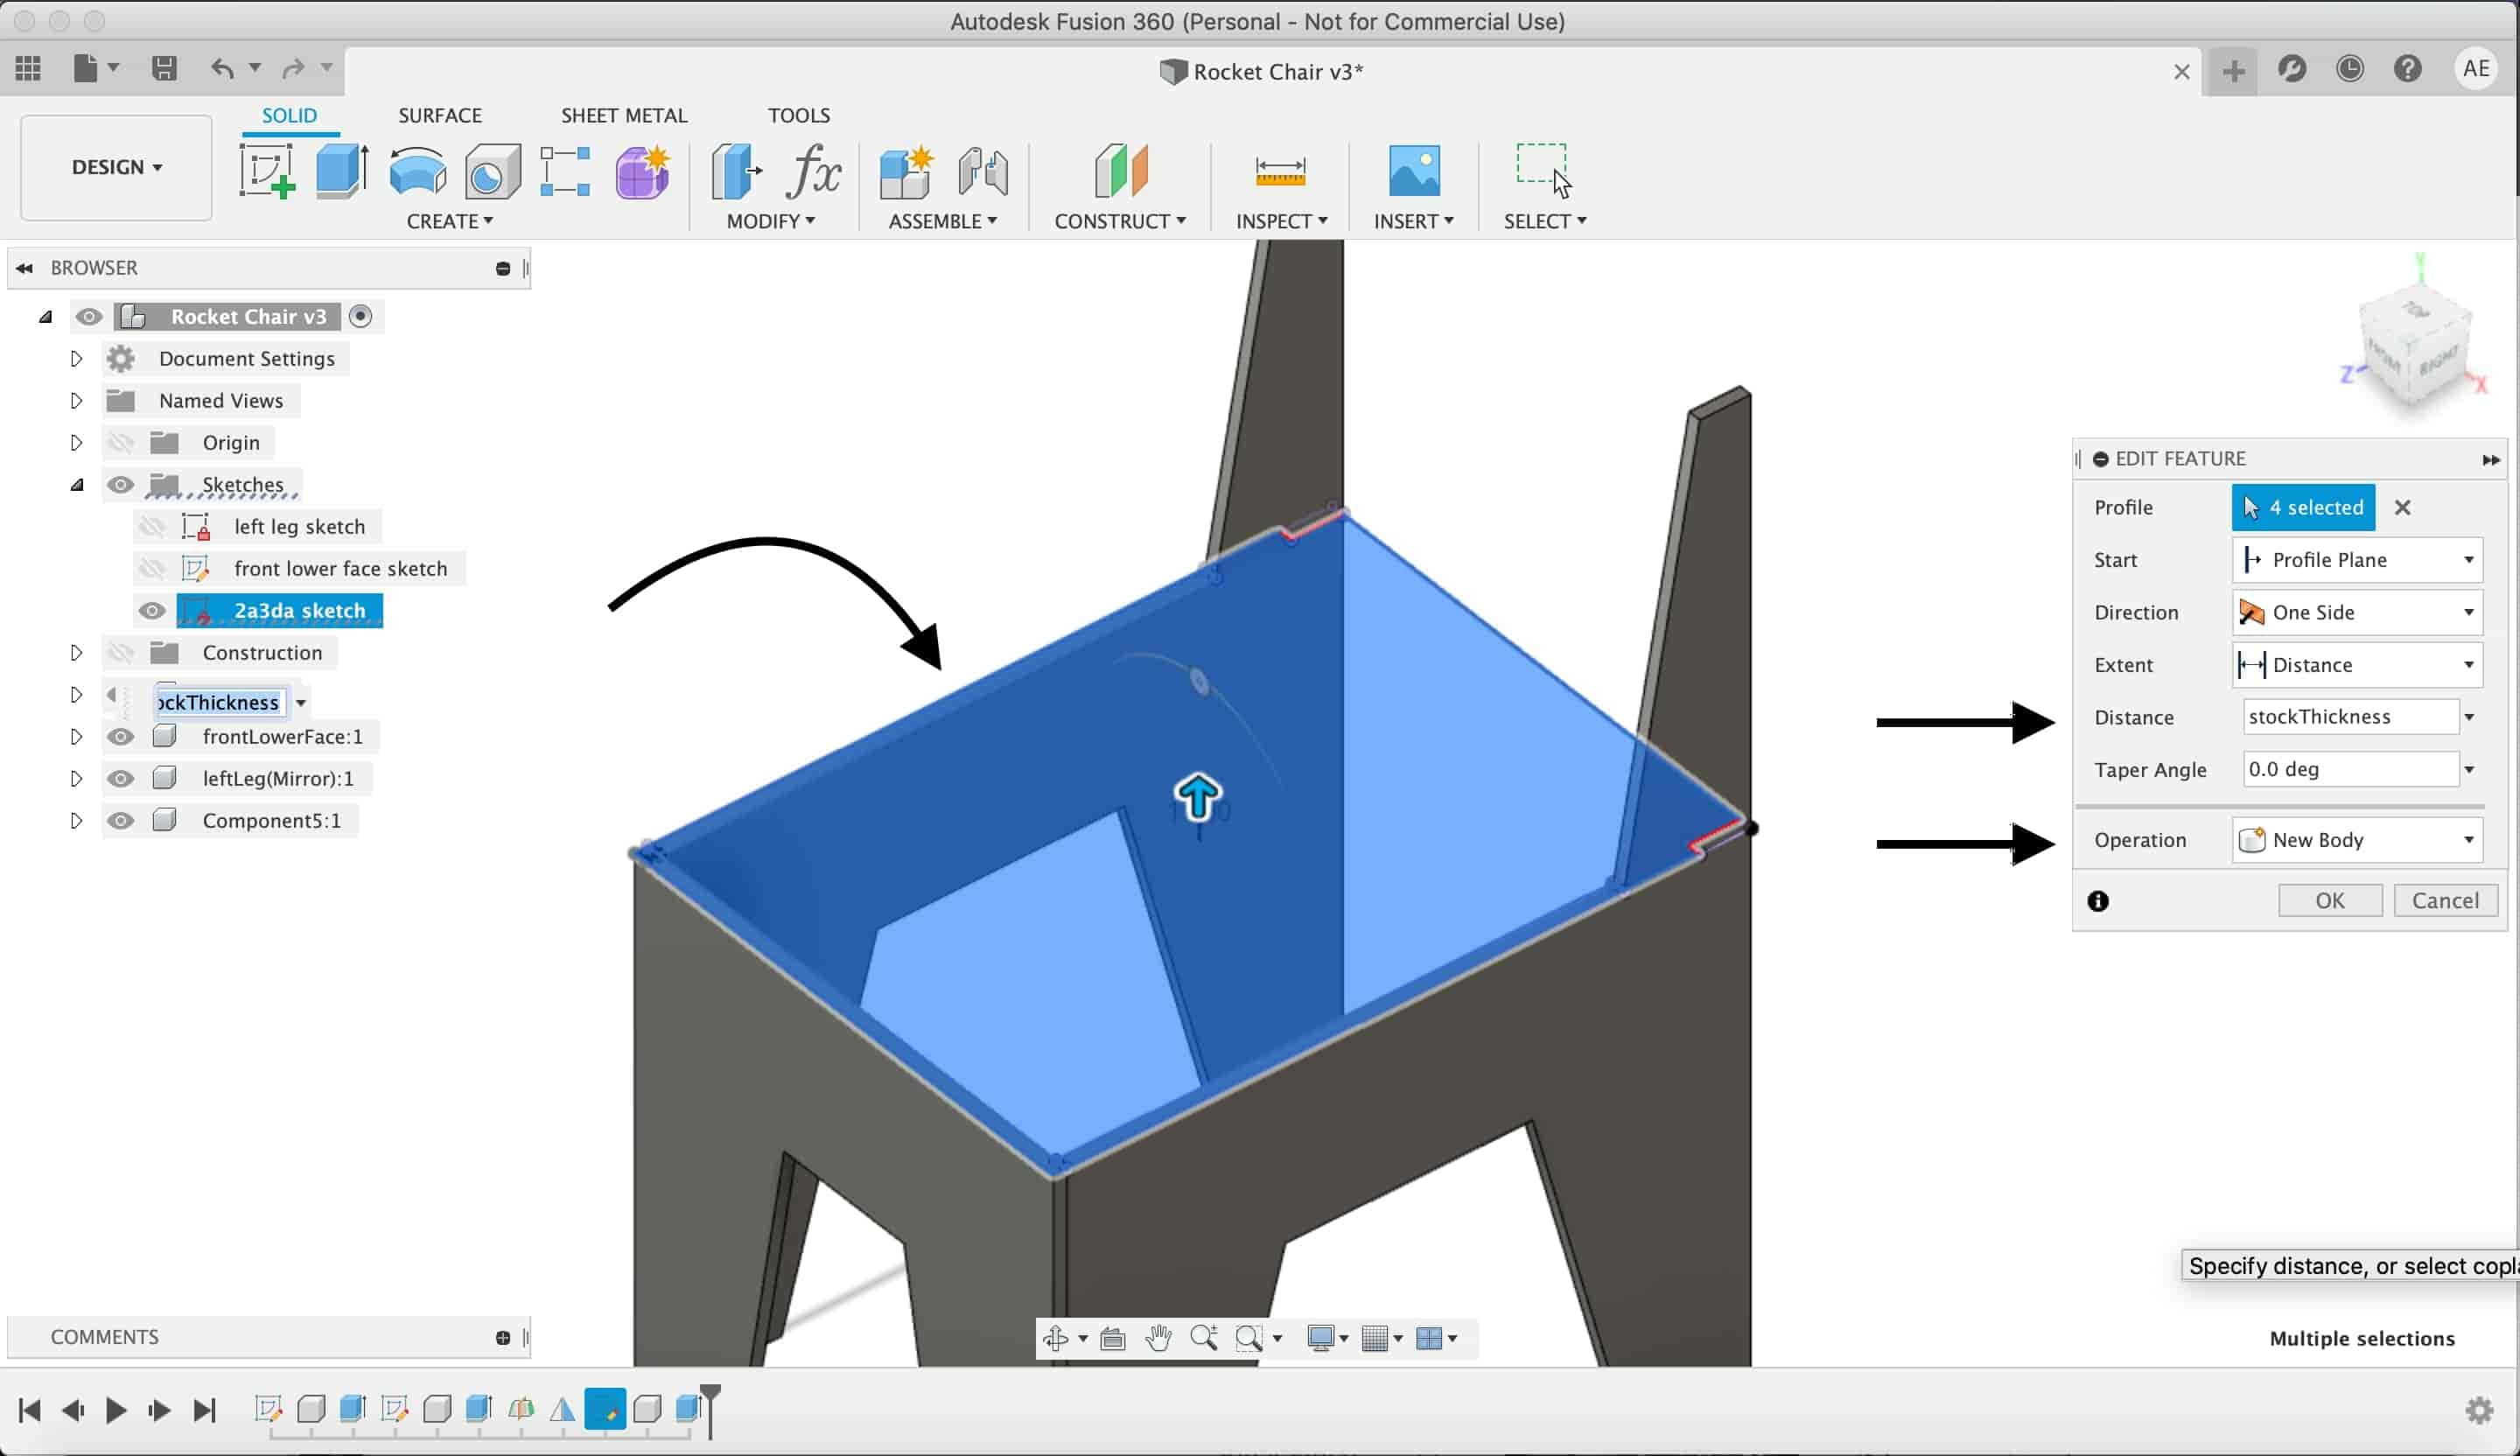Toggle visibility of Origin folder
This screenshot has height=1456, width=2520.
[x=121, y=443]
